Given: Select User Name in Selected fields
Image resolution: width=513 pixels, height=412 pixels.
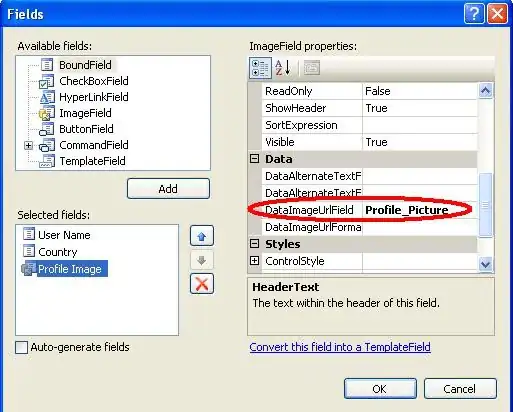Looking at the screenshot, I should 64,235.
